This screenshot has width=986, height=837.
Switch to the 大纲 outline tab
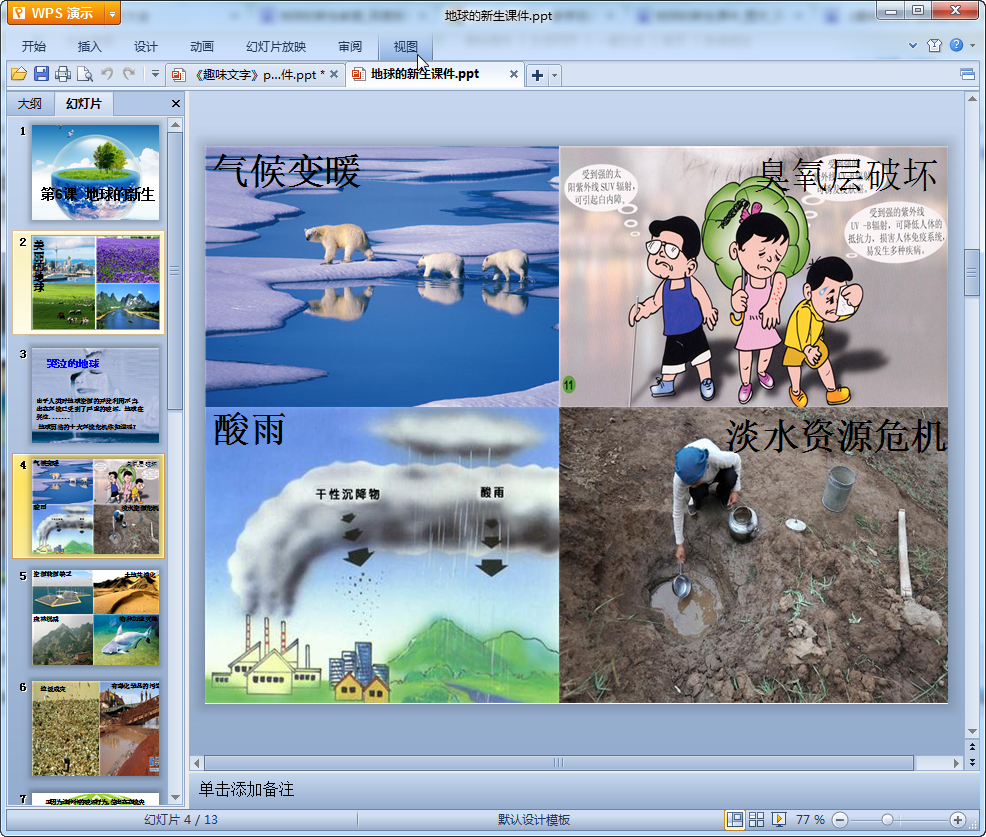[x=30, y=103]
